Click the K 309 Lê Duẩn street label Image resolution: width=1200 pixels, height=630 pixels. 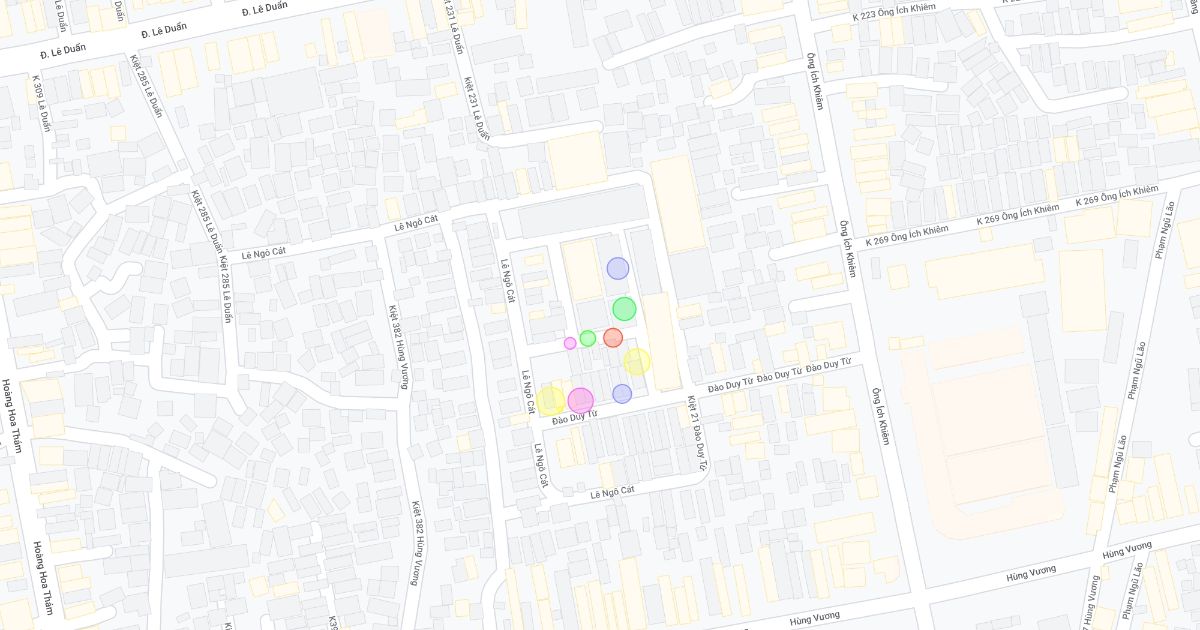41,106
